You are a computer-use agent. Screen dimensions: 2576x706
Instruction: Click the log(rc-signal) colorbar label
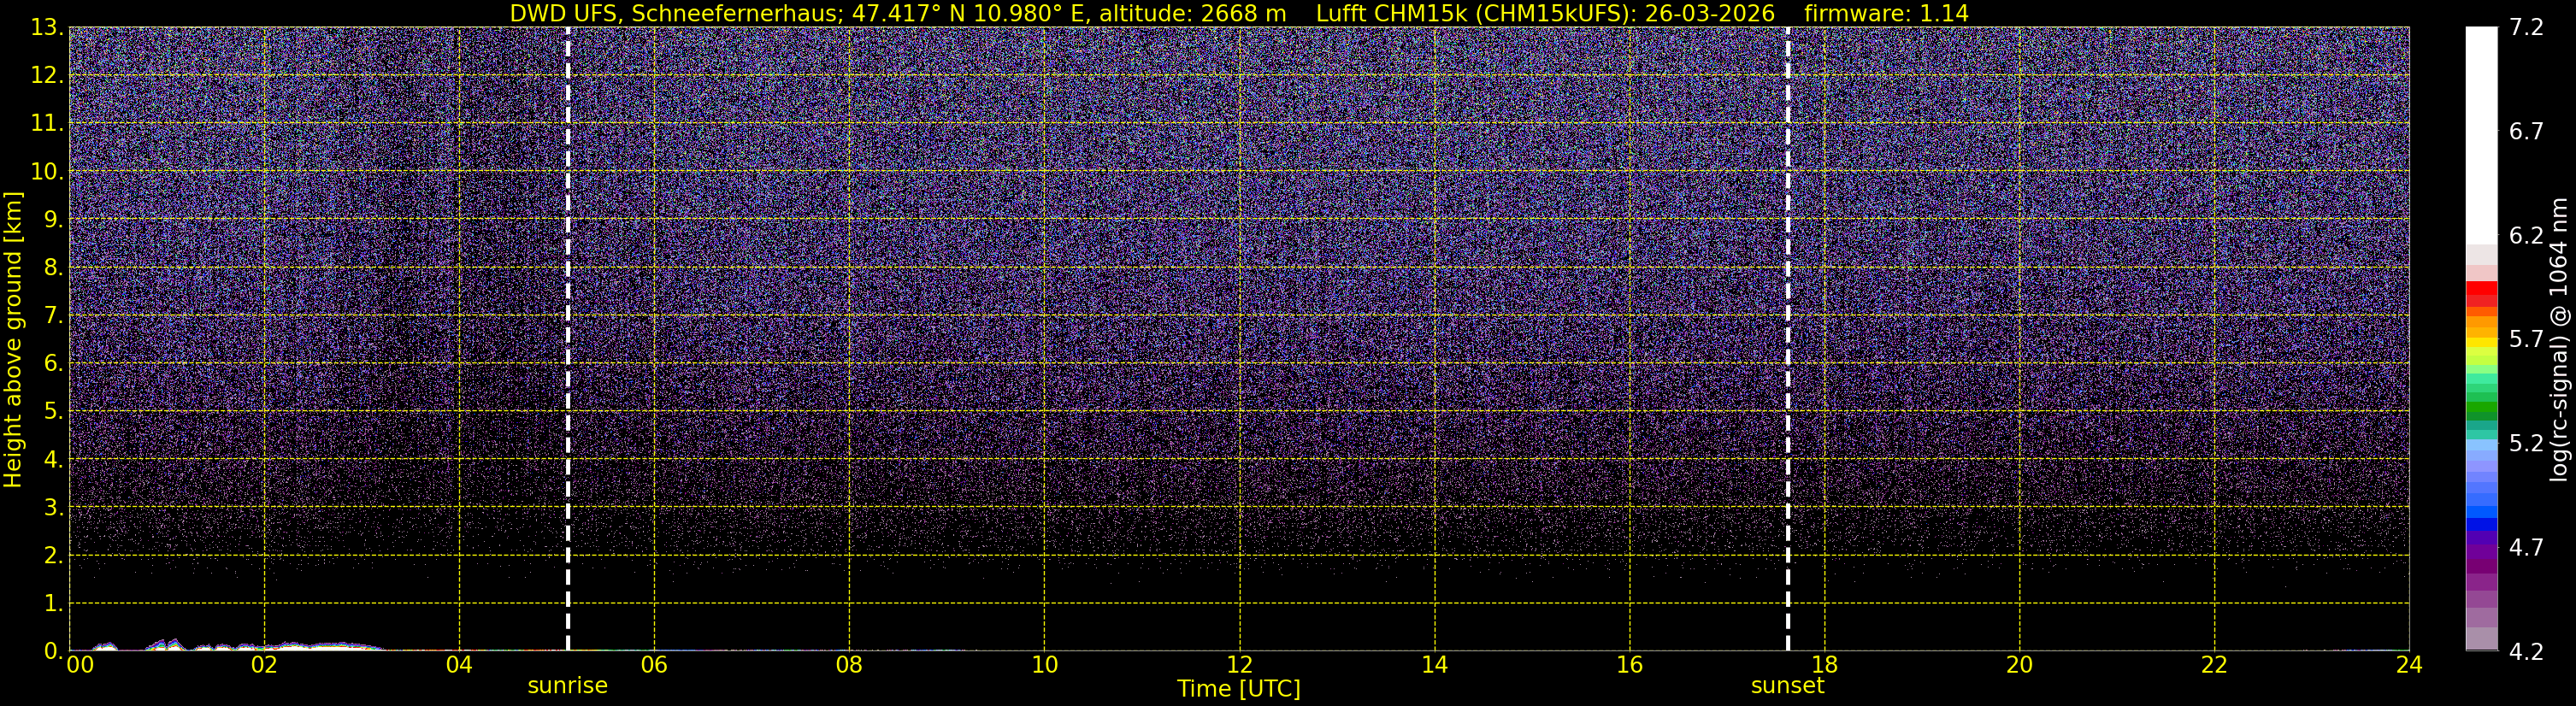click(x=2559, y=339)
